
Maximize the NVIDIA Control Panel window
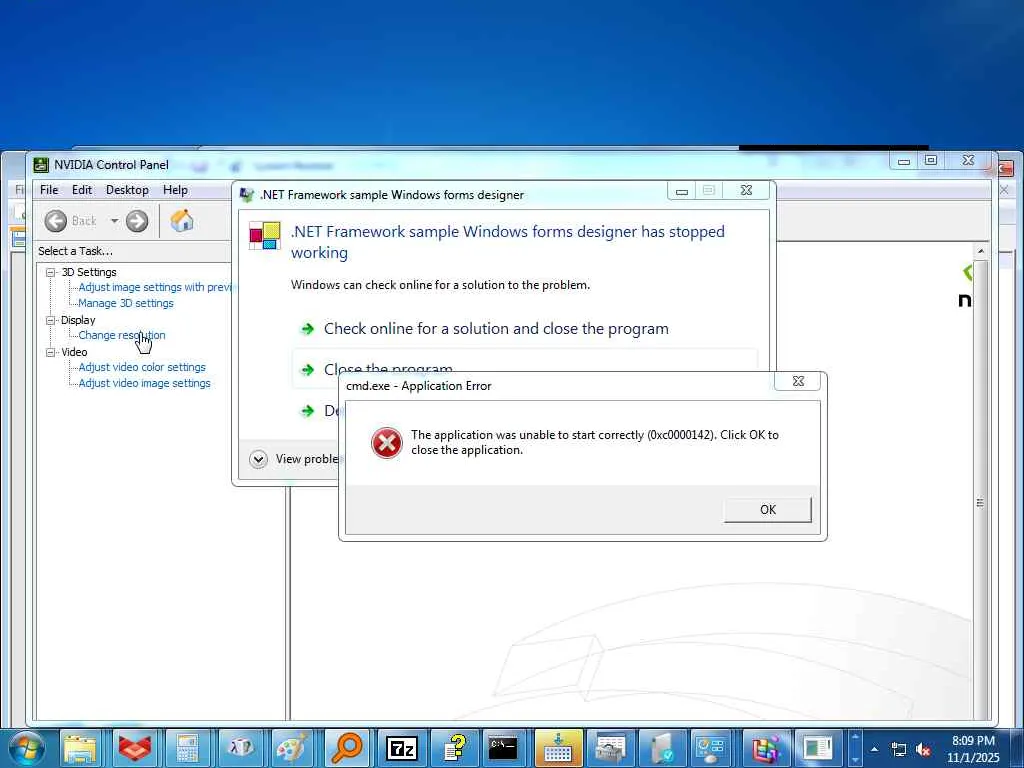pyautogui.click(x=932, y=161)
